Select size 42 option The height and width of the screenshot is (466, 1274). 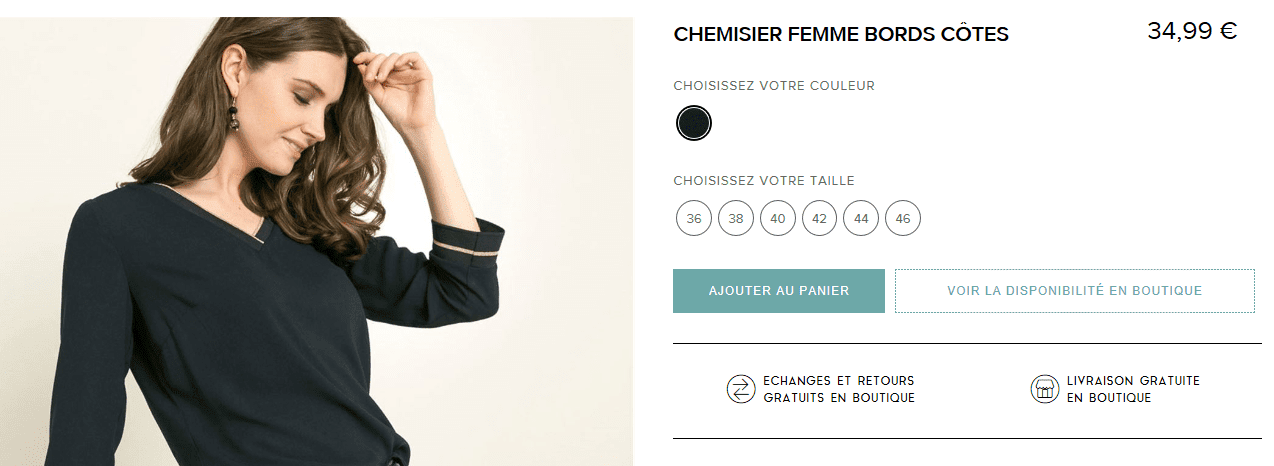pyautogui.click(x=819, y=218)
